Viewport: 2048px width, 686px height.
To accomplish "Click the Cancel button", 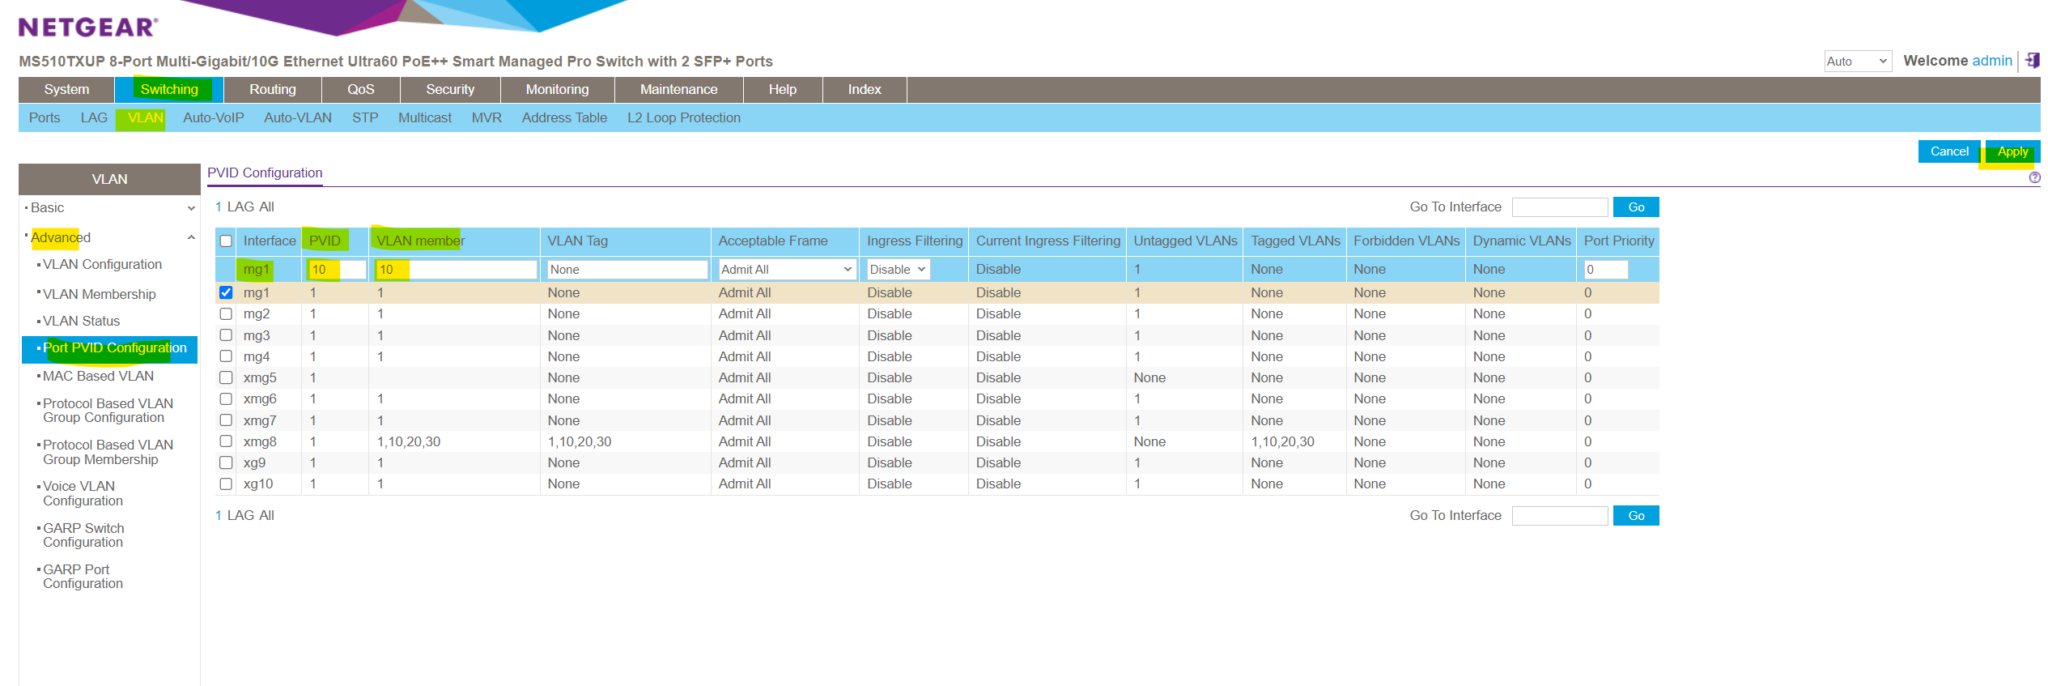I will click(x=1949, y=152).
